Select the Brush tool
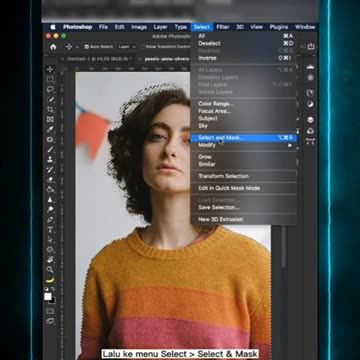Viewport: 360px width, 360px height. [50, 149]
